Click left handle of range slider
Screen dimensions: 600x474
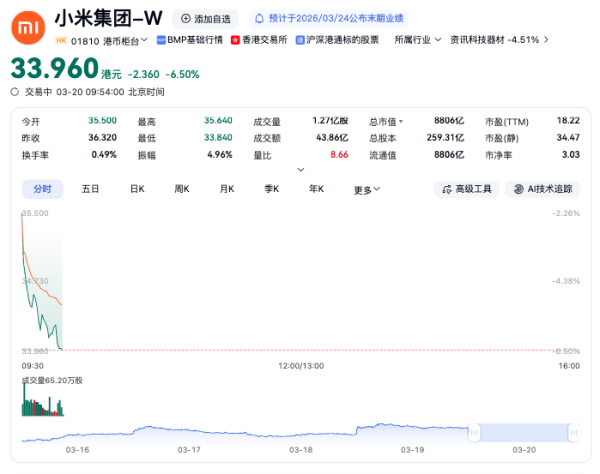[474, 433]
